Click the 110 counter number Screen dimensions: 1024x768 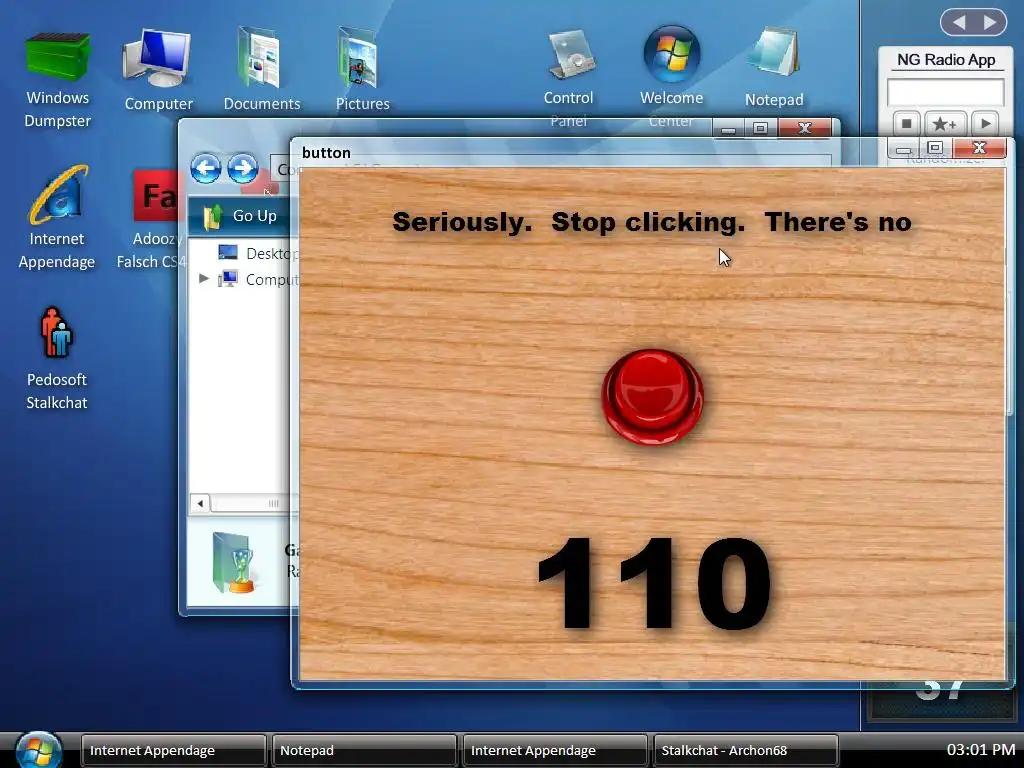tap(654, 583)
